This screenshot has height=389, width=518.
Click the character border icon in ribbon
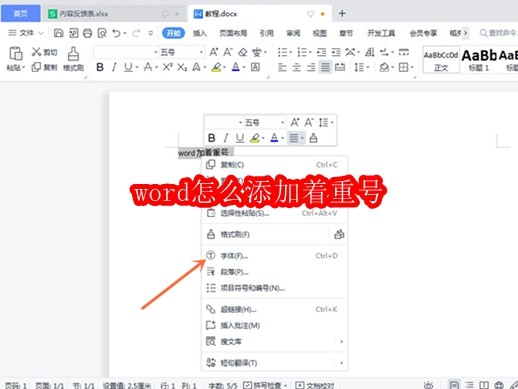pyautogui.click(x=255, y=67)
